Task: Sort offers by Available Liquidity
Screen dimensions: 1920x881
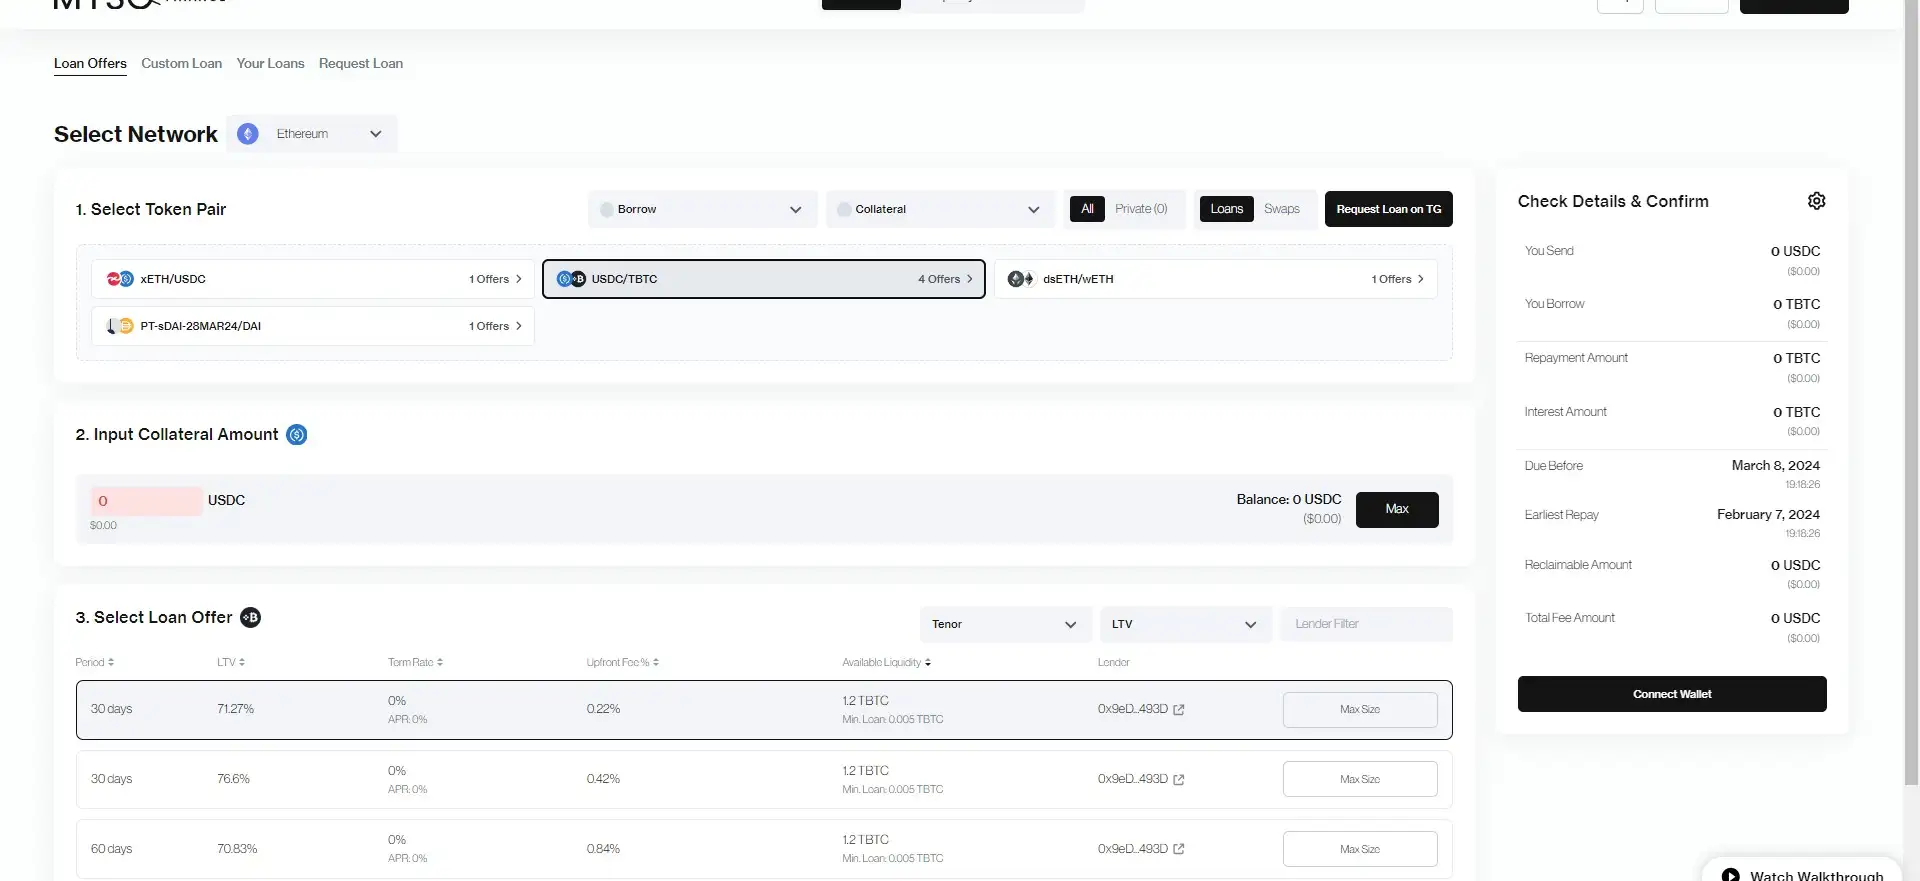Action: click(x=928, y=663)
